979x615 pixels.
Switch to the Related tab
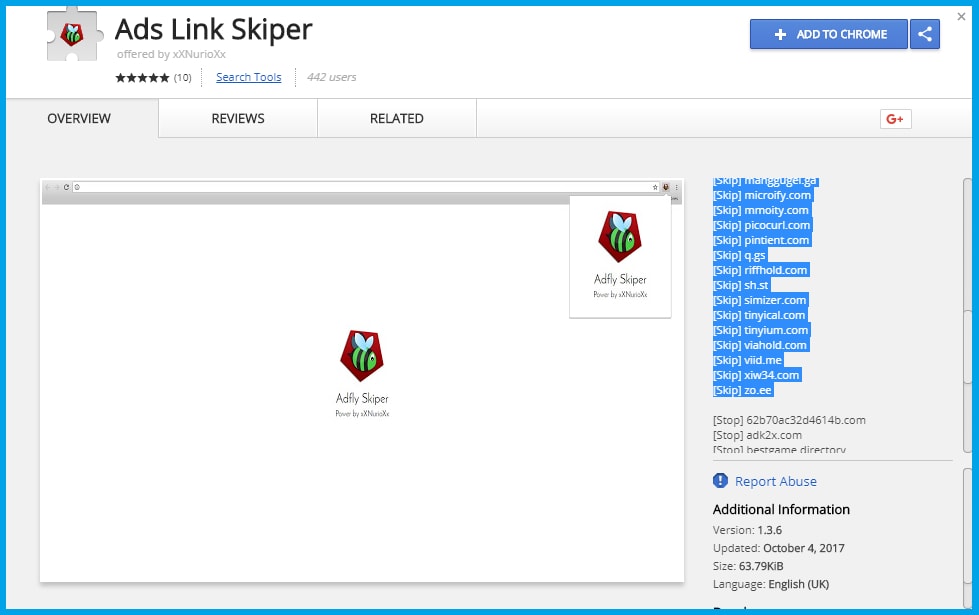coord(396,119)
